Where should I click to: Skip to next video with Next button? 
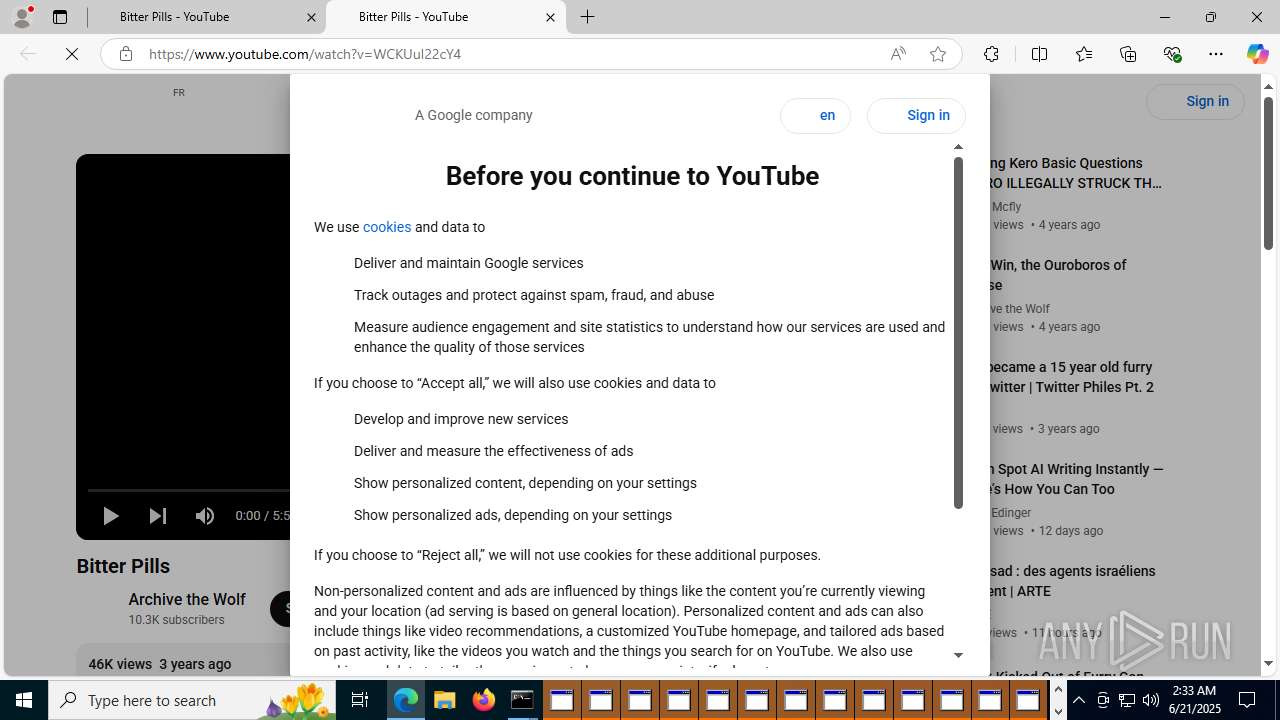coord(158,516)
